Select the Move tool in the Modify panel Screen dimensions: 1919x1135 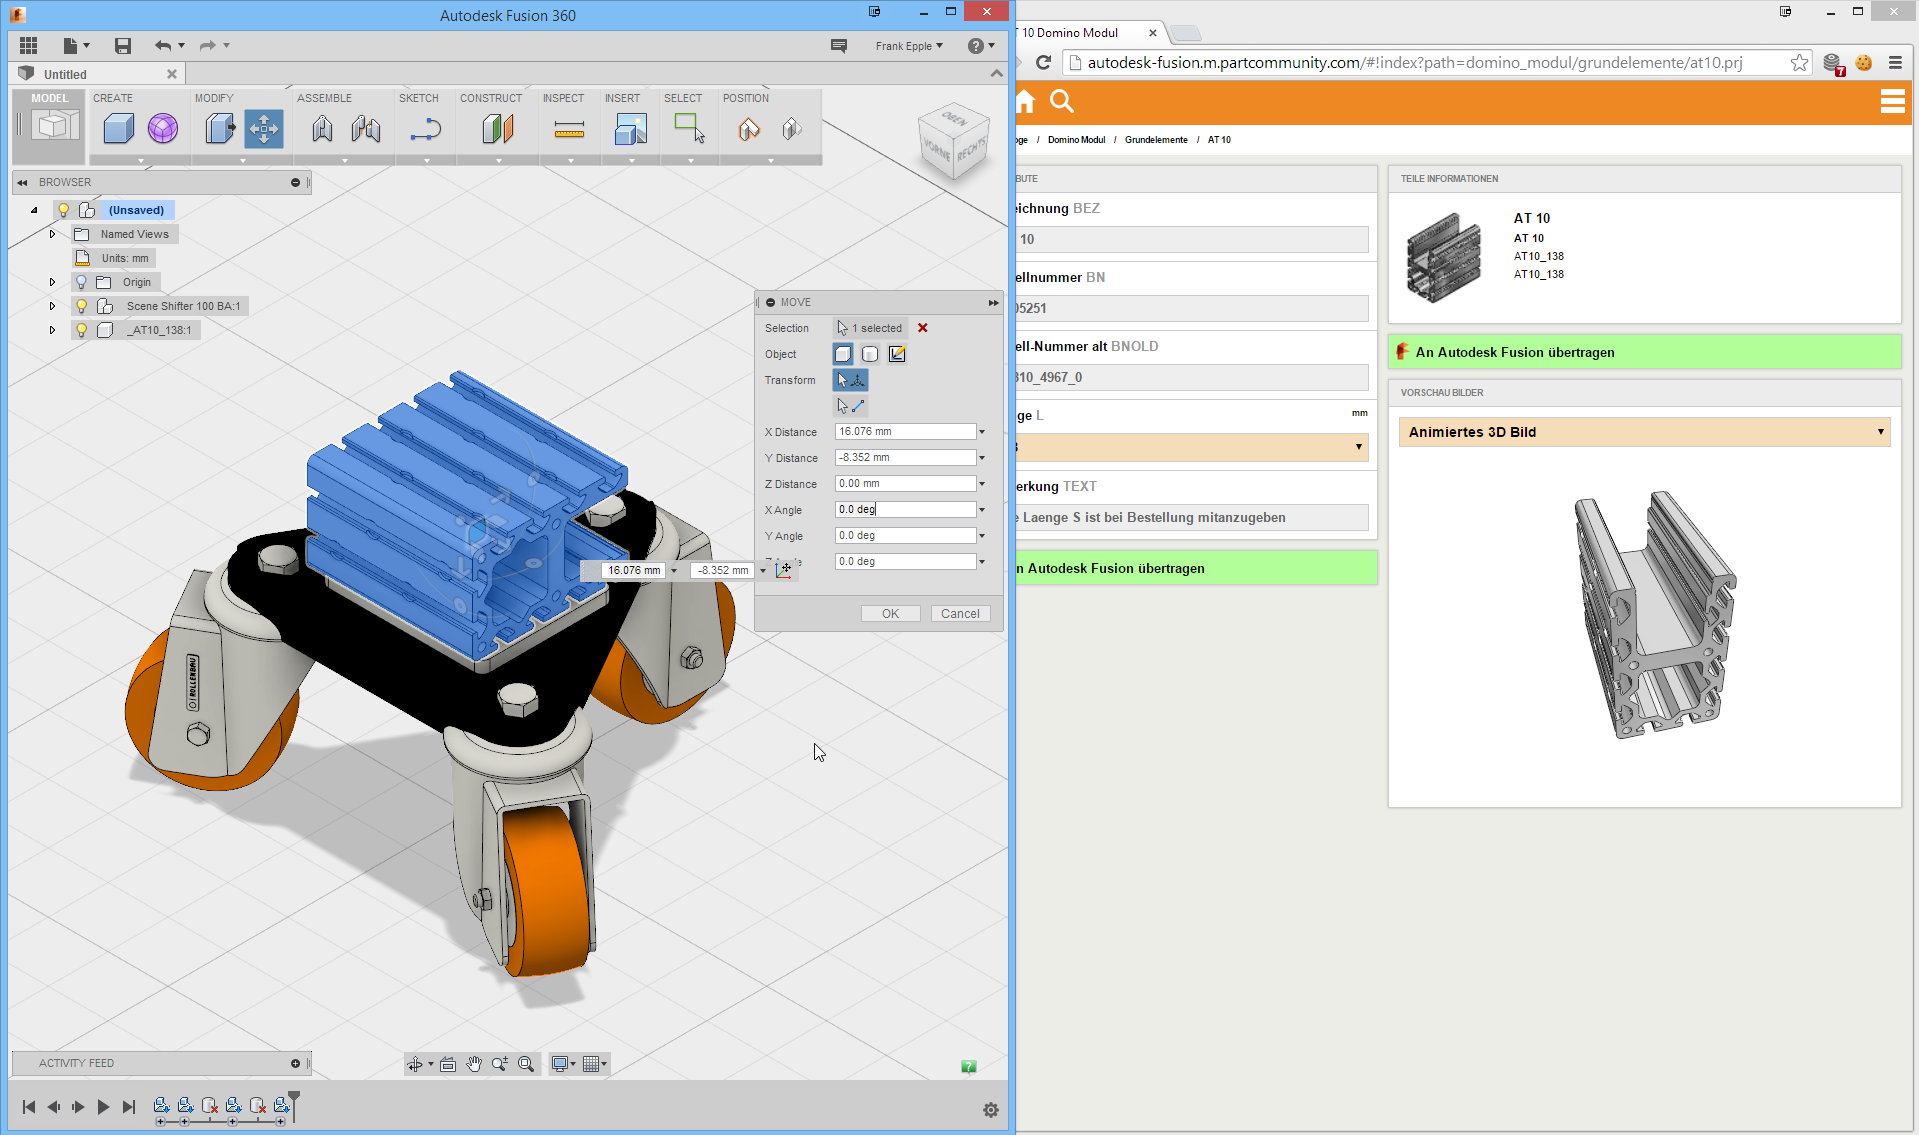[x=264, y=128]
